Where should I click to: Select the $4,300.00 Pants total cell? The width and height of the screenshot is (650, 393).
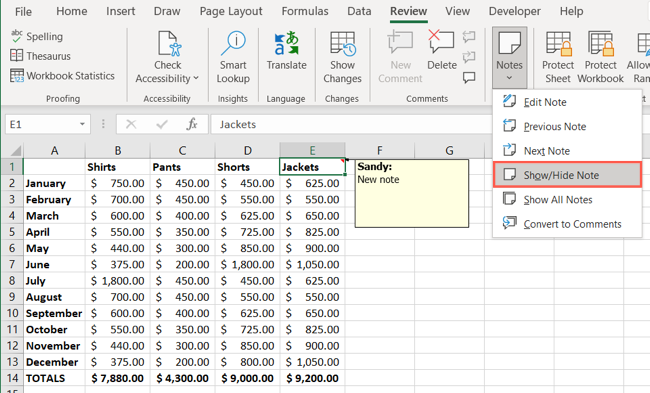click(x=182, y=378)
